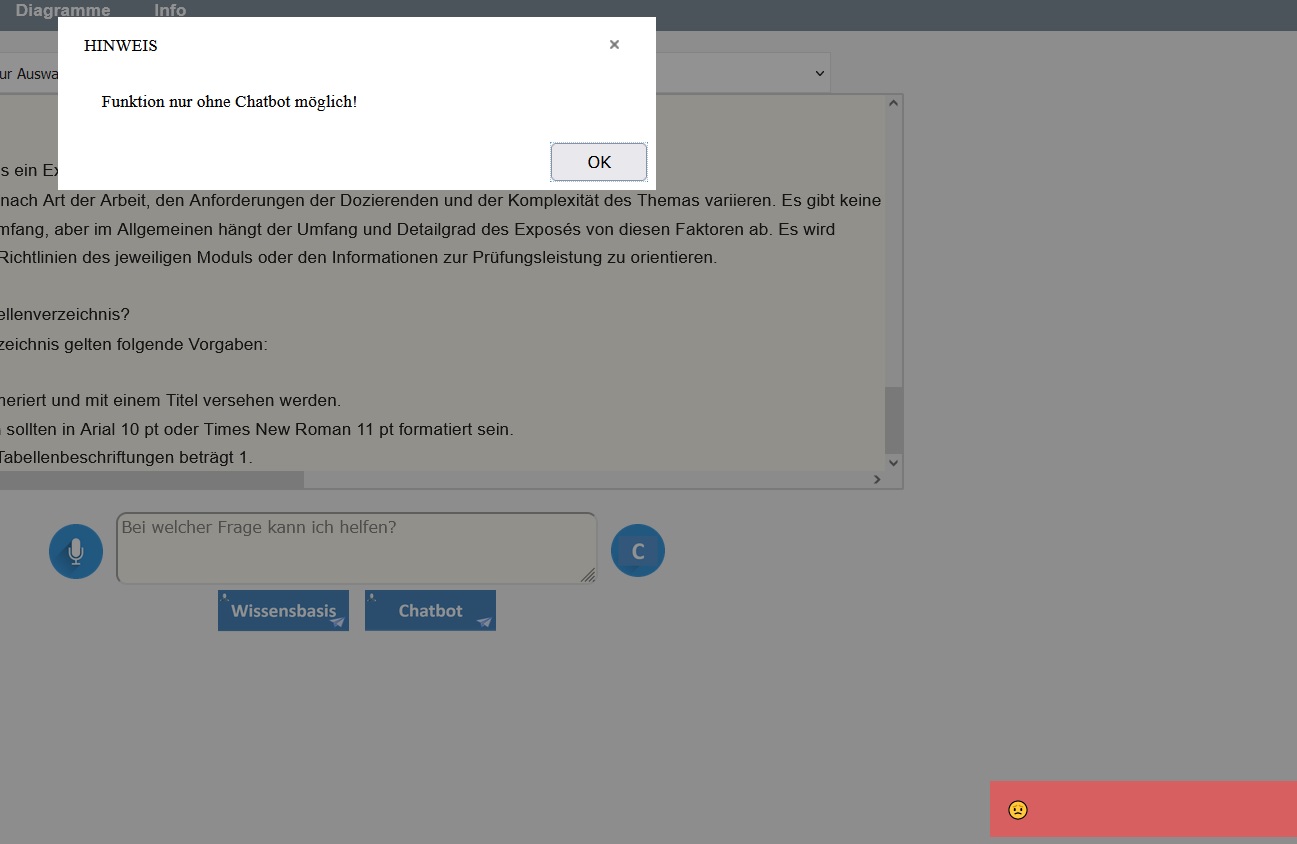Click the microphone voice input icon
This screenshot has width=1297, height=844.
click(76, 551)
